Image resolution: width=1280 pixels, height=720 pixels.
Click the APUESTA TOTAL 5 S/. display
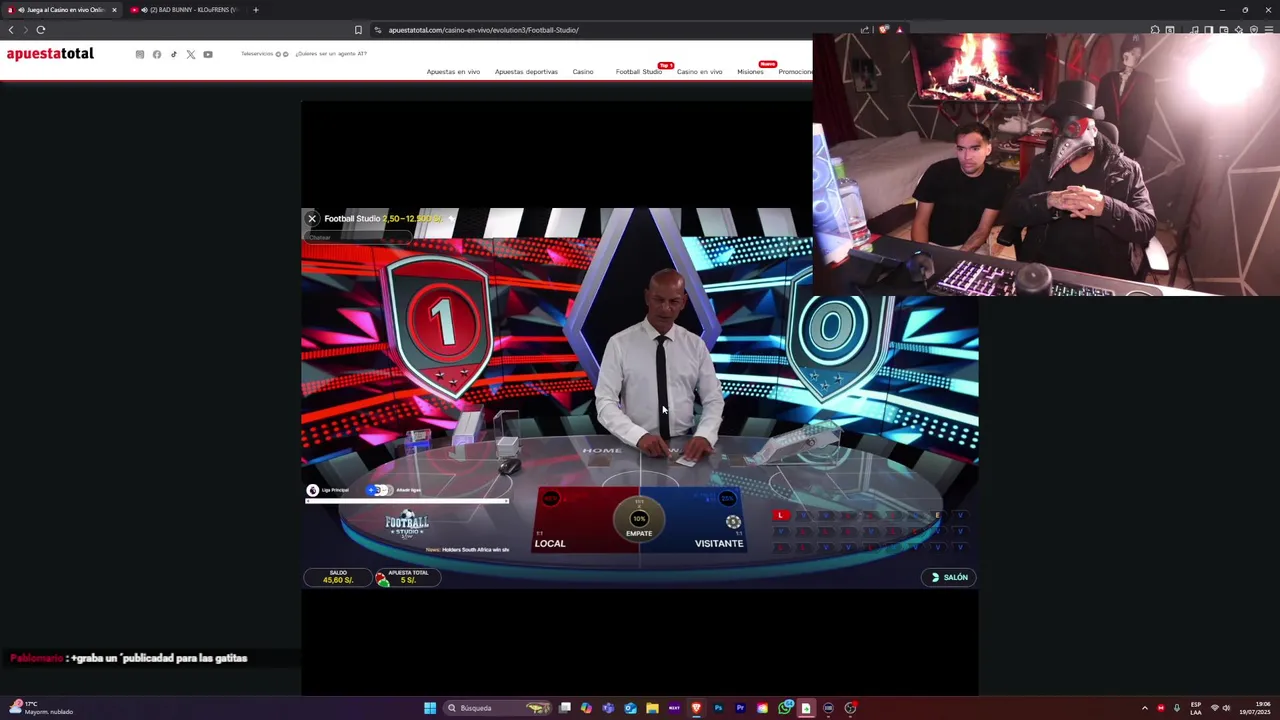point(408,577)
